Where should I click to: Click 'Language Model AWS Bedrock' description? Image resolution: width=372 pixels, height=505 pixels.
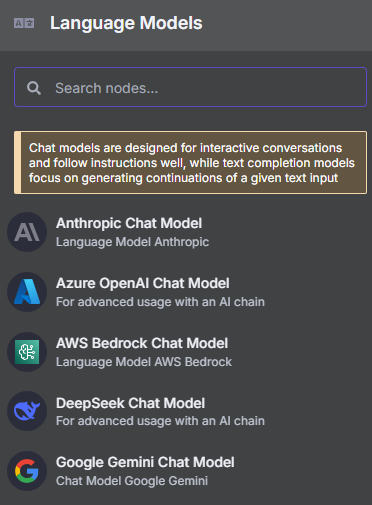point(144,362)
